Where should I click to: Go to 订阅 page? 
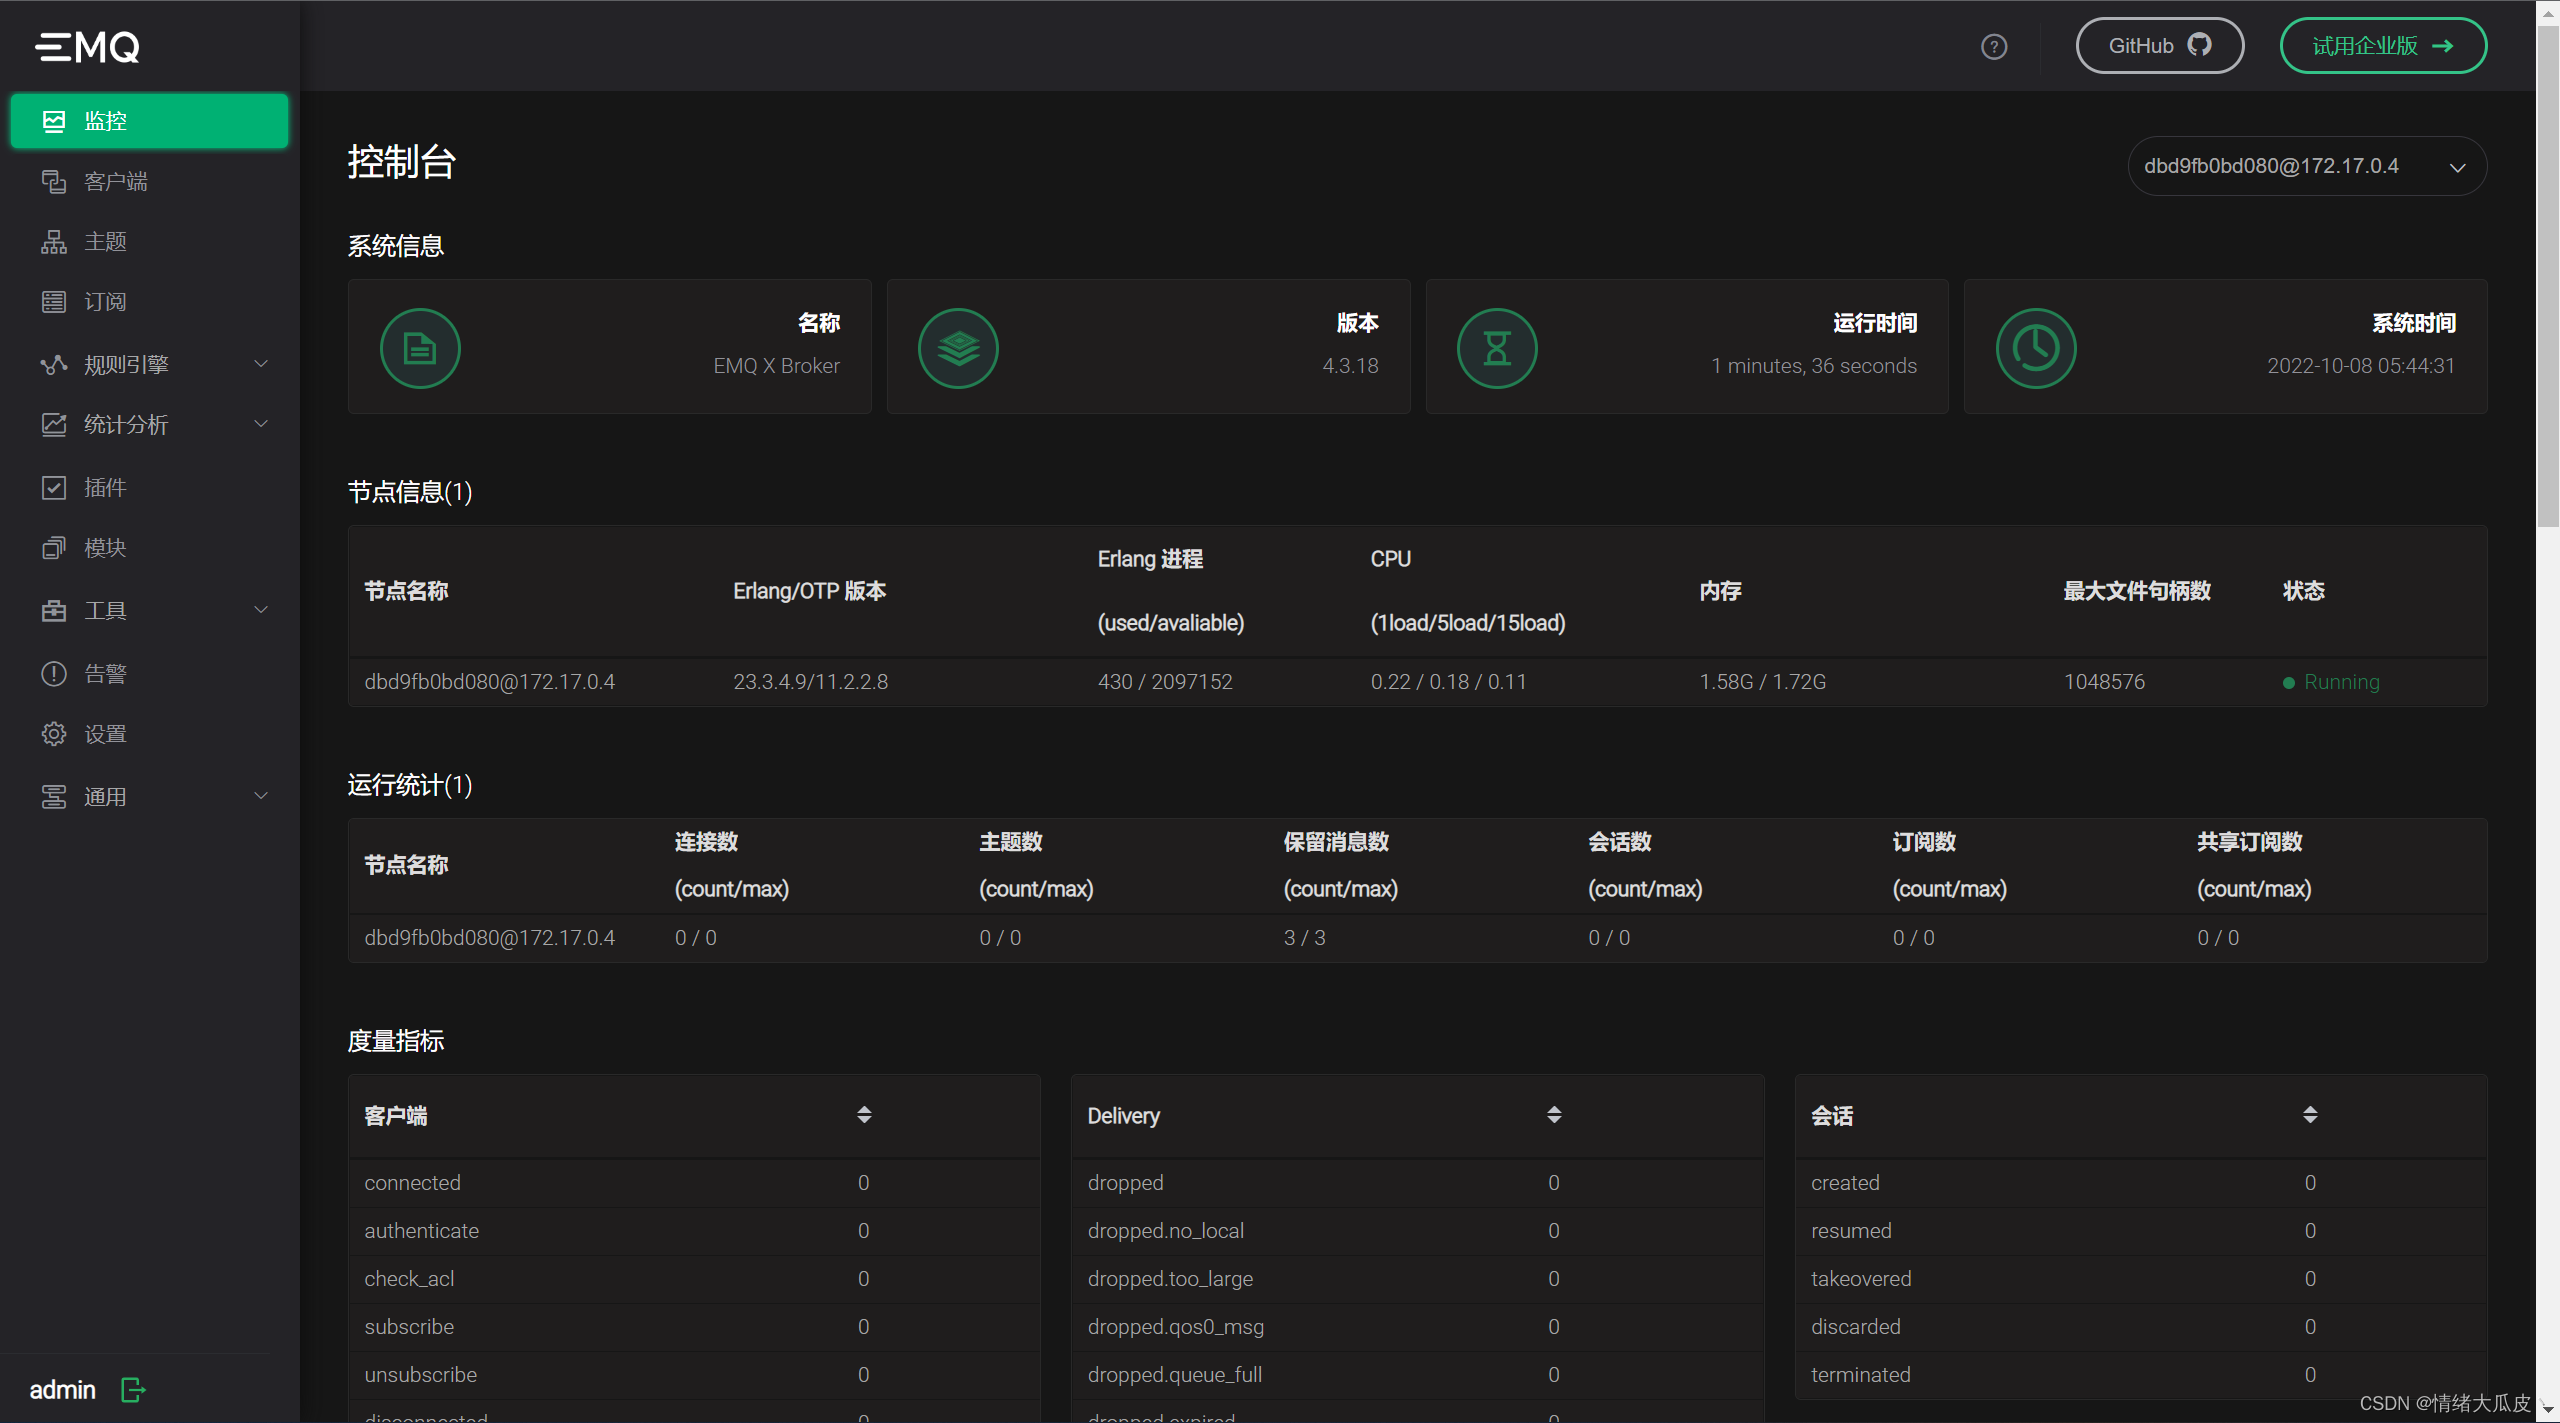(x=149, y=301)
